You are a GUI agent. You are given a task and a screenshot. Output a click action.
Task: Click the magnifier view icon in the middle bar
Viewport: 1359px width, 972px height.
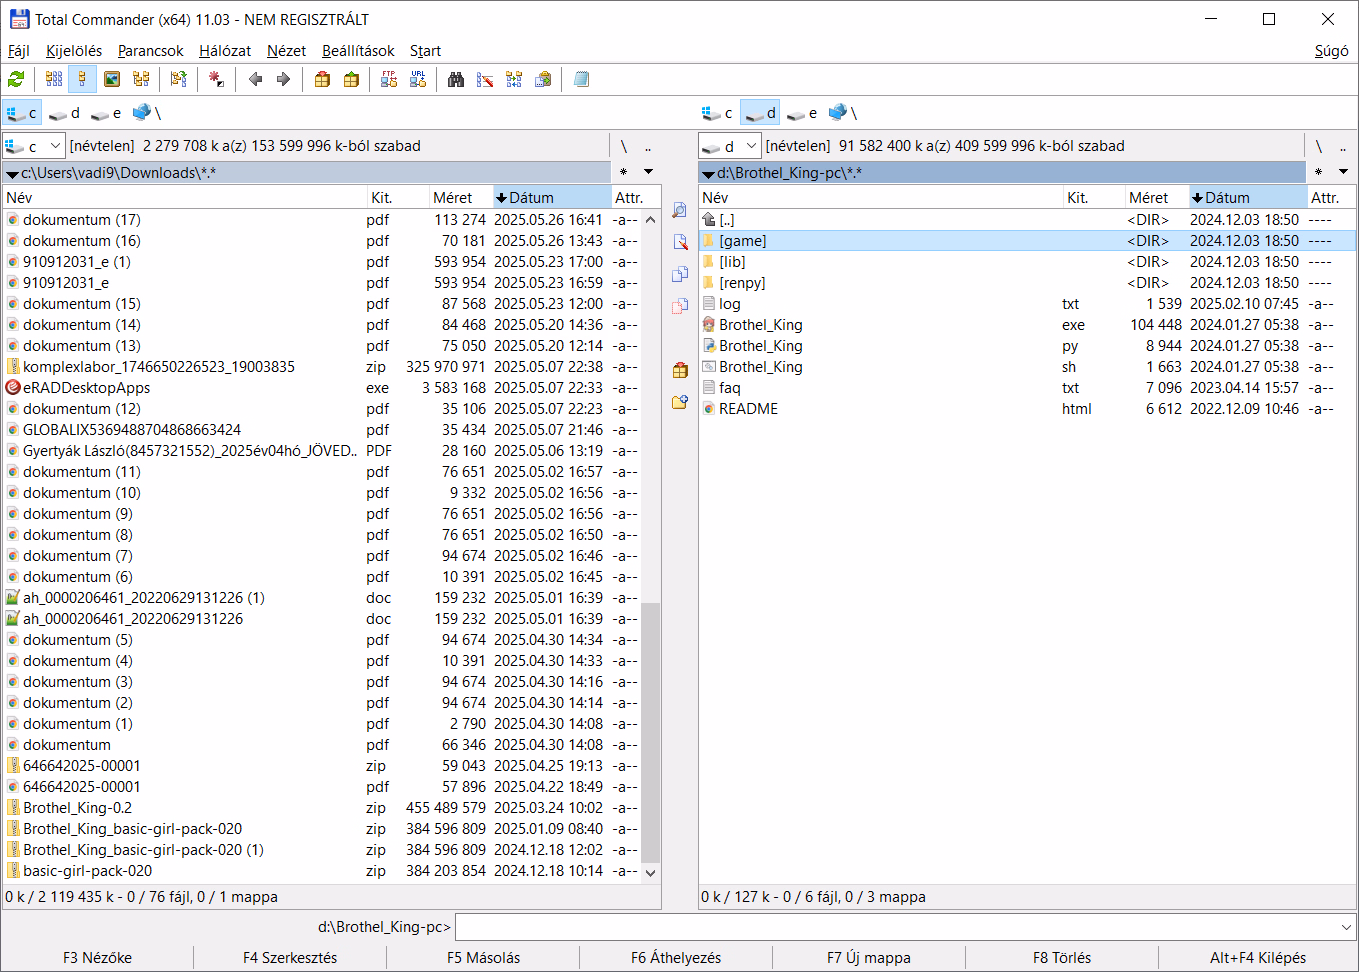(680, 211)
